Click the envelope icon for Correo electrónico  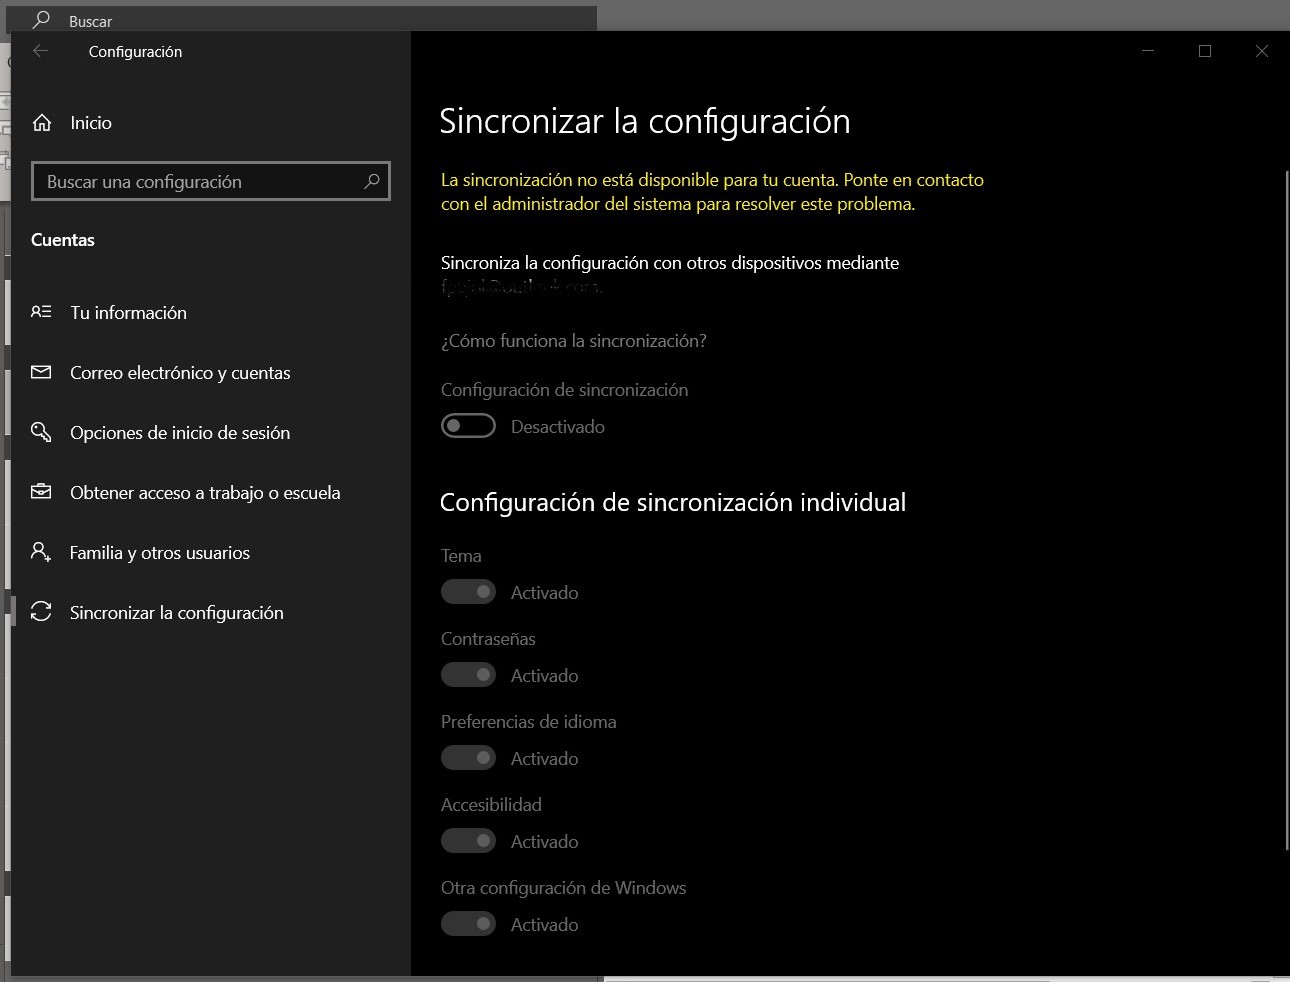[41, 372]
